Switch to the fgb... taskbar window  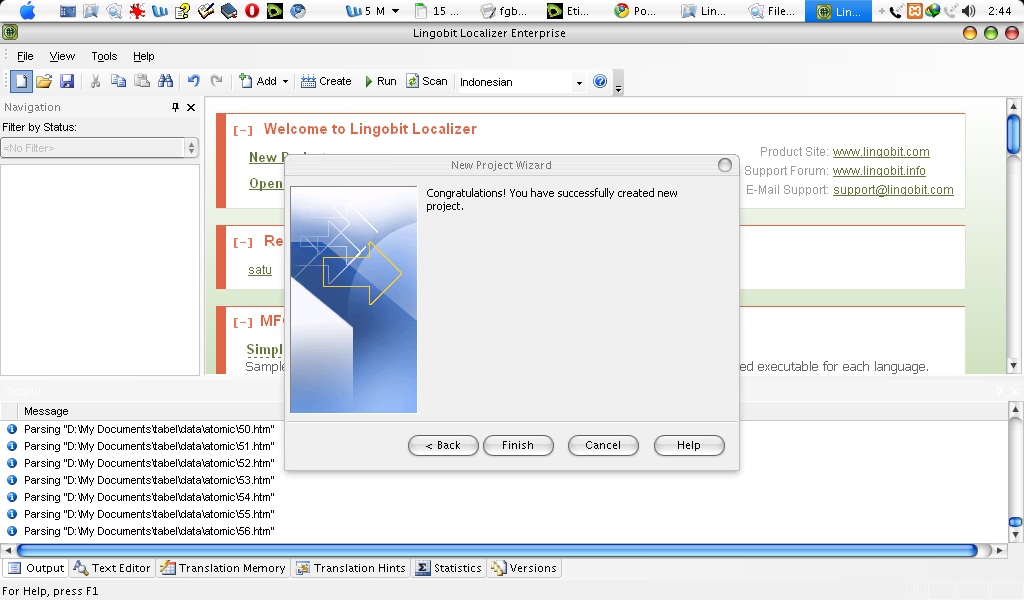coord(504,11)
